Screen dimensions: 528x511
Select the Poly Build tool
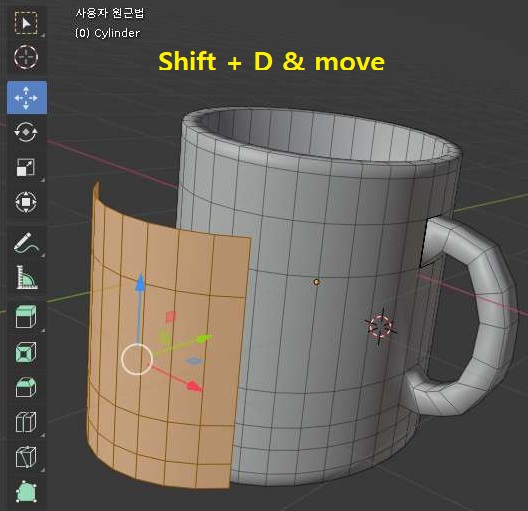click(x=26, y=492)
